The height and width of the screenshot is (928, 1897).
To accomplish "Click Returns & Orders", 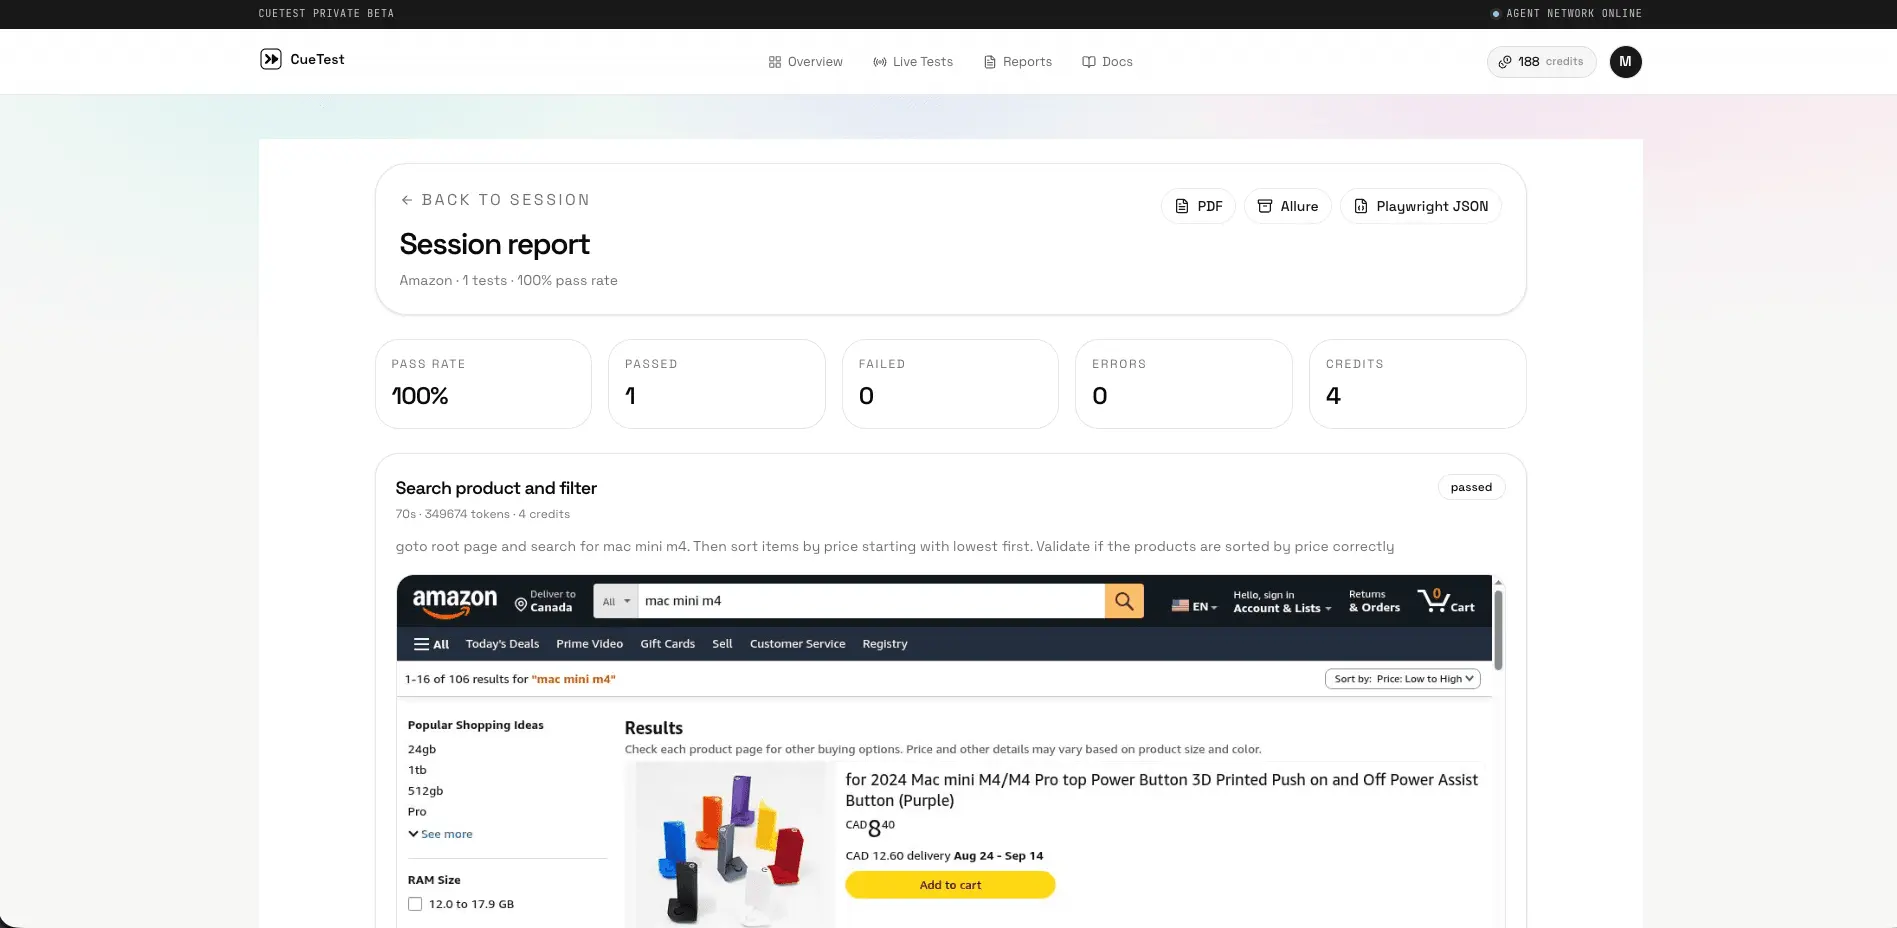I will coord(1374,601).
